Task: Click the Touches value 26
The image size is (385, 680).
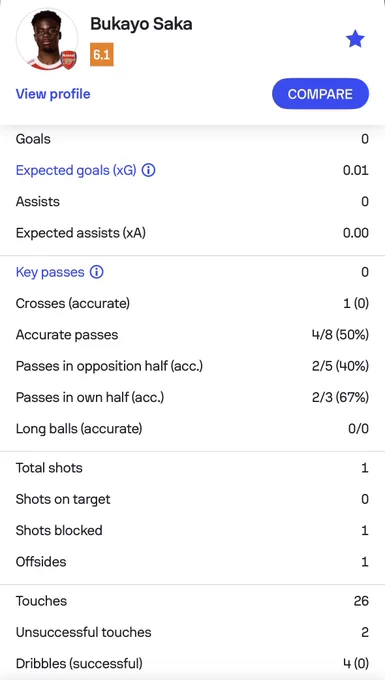Action: coord(361,601)
